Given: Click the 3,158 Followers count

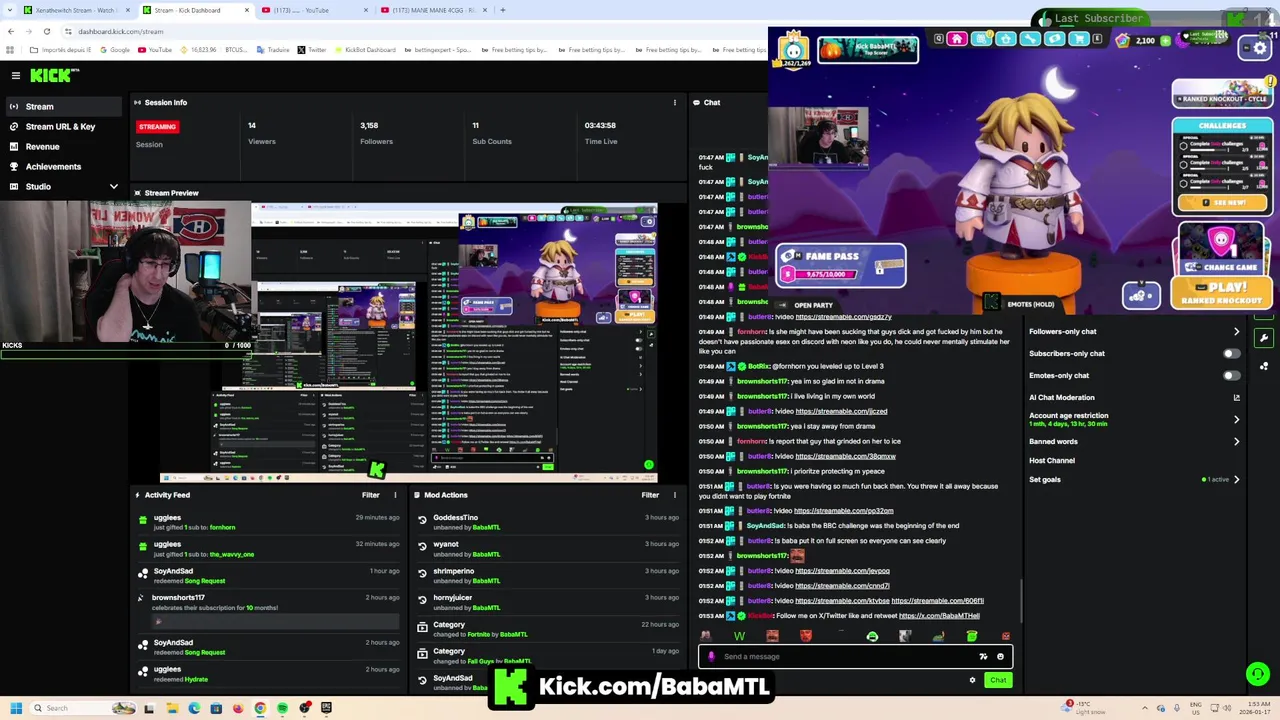Looking at the screenshot, I should tap(369, 126).
